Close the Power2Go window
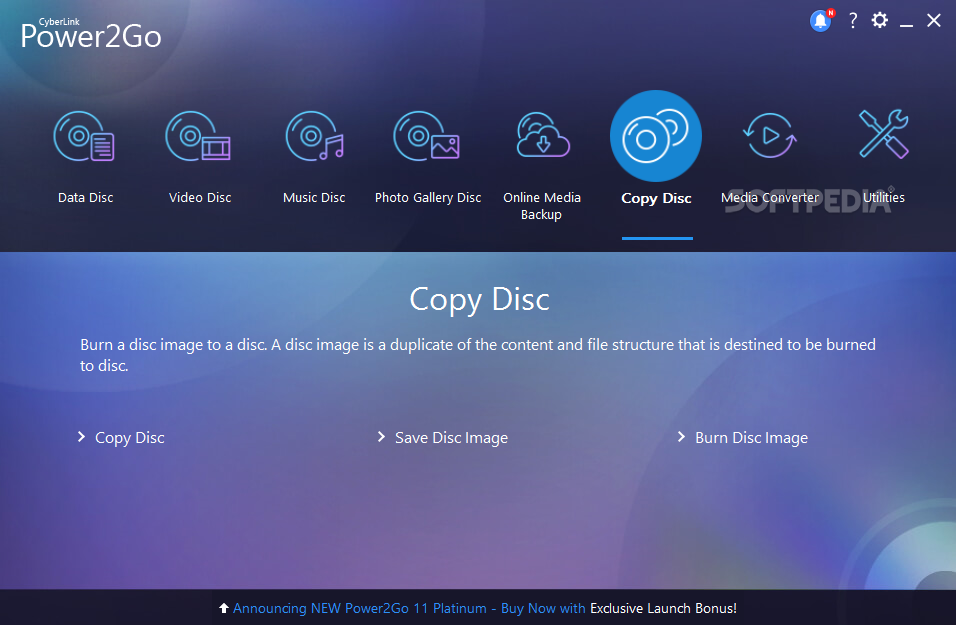The width and height of the screenshot is (956, 625). point(933,20)
